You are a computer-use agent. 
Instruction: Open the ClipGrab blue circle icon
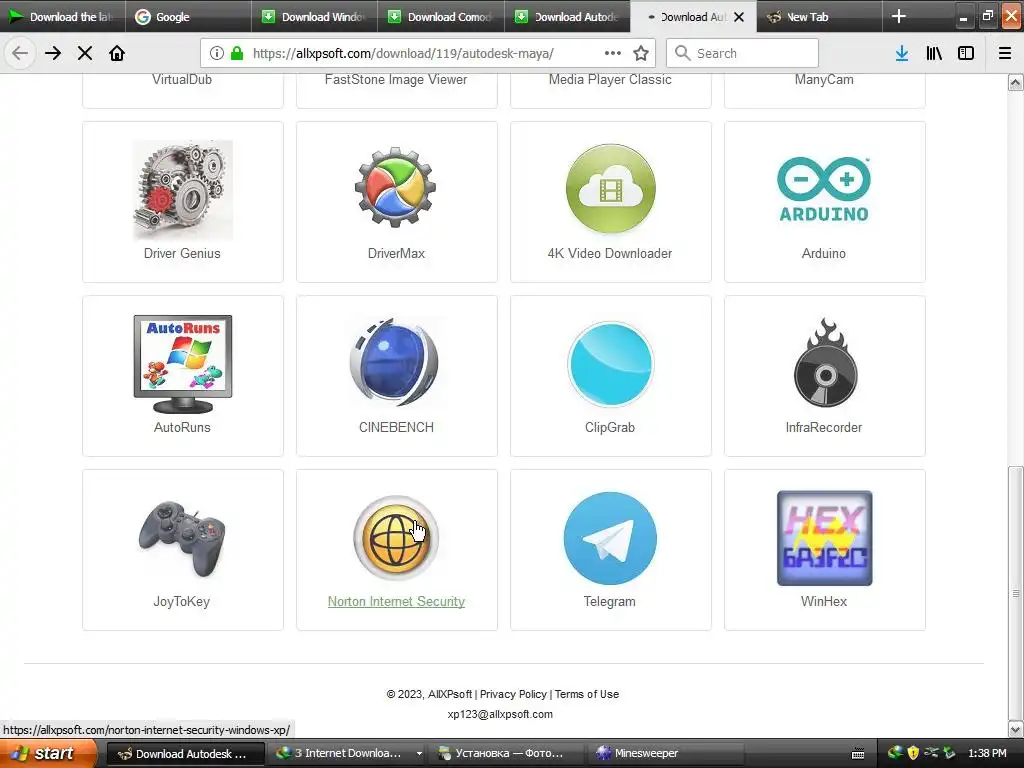pyautogui.click(x=611, y=364)
